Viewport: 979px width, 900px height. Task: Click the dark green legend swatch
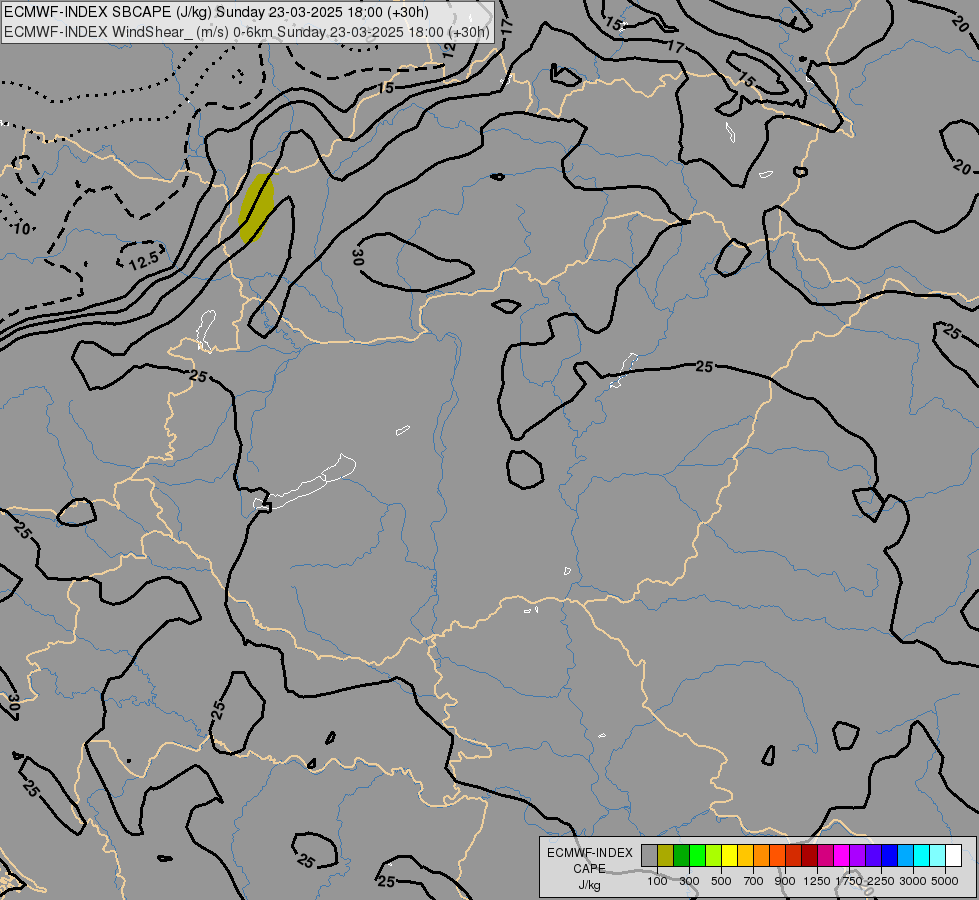(x=682, y=856)
